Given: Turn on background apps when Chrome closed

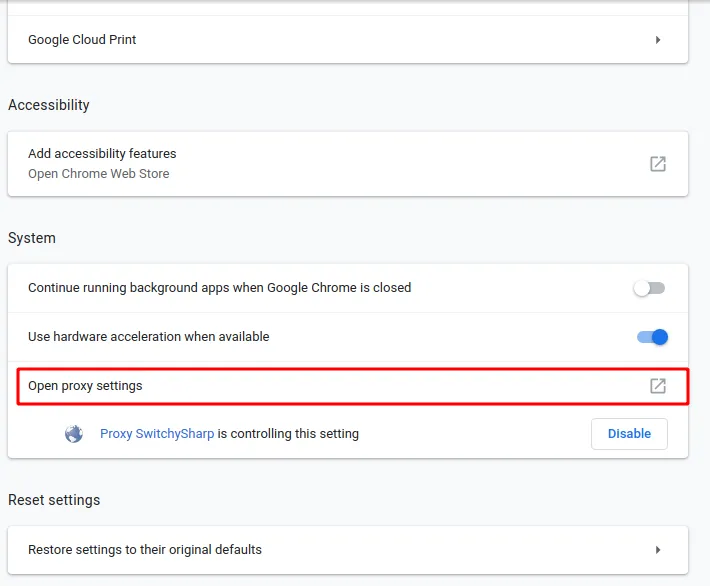Looking at the screenshot, I should click(x=649, y=288).
